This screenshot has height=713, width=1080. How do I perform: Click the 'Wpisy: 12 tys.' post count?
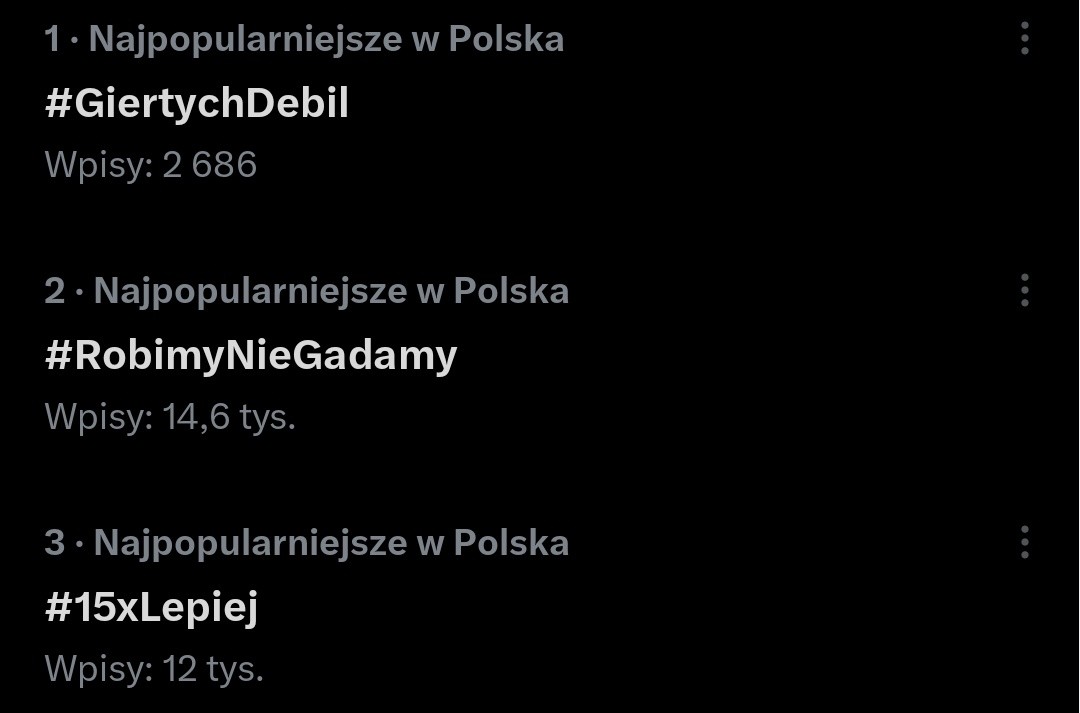pos(154,670)
